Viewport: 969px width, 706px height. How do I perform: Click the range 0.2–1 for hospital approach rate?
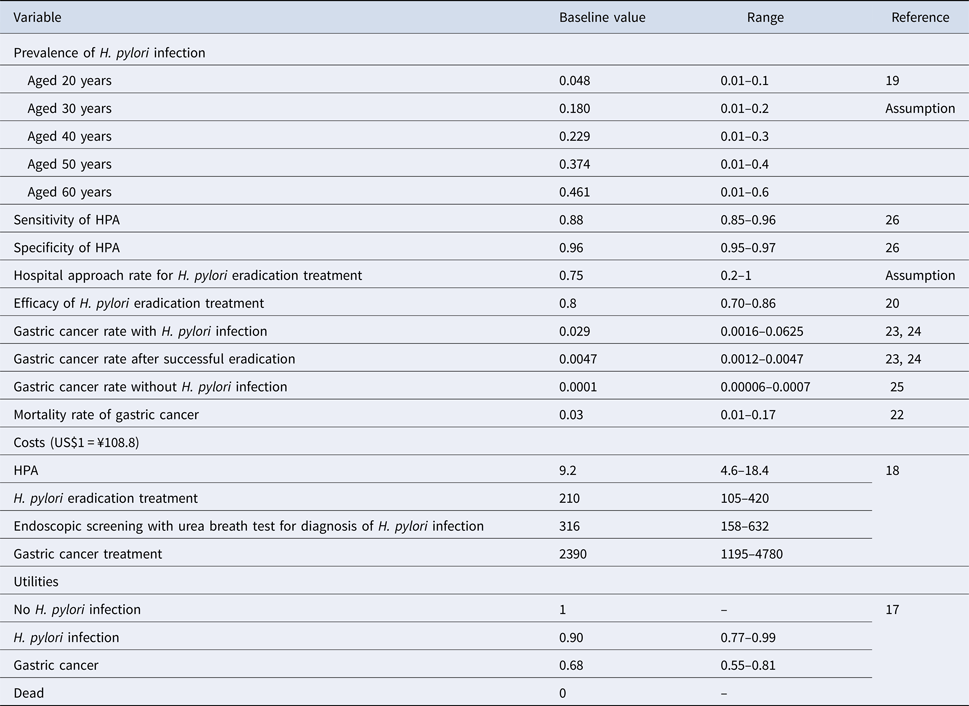(x=738, y=275)
